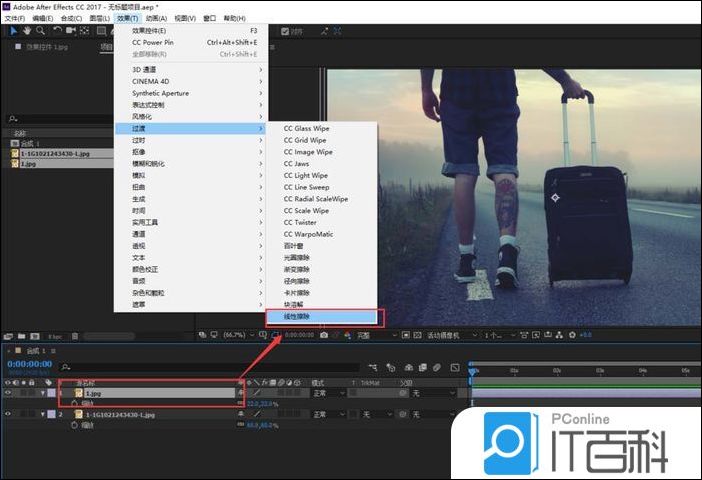Select the Unified Camera tool
702x480 pixels.
tap(70, 31)
